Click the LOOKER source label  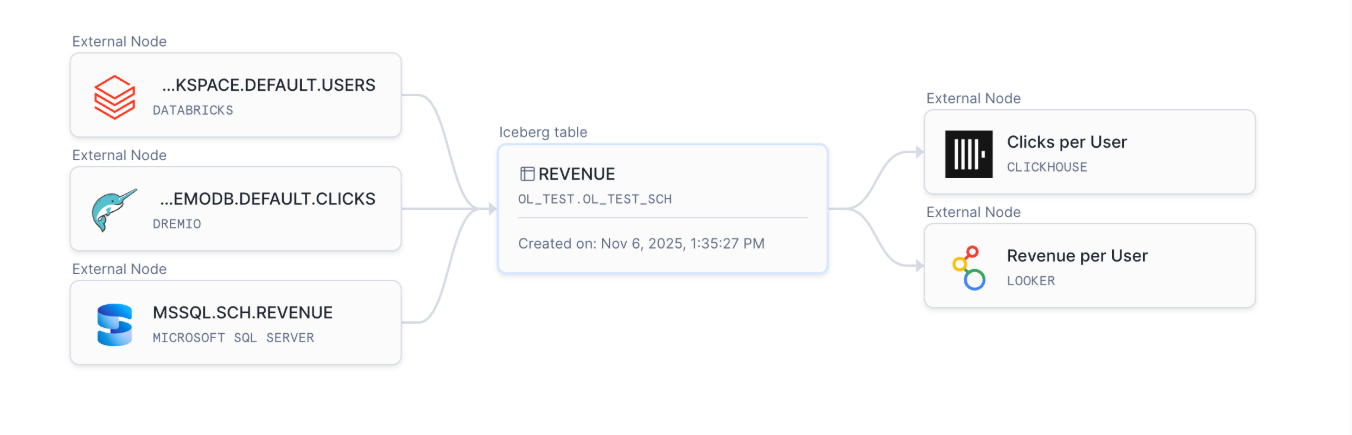pos(1031,281)
